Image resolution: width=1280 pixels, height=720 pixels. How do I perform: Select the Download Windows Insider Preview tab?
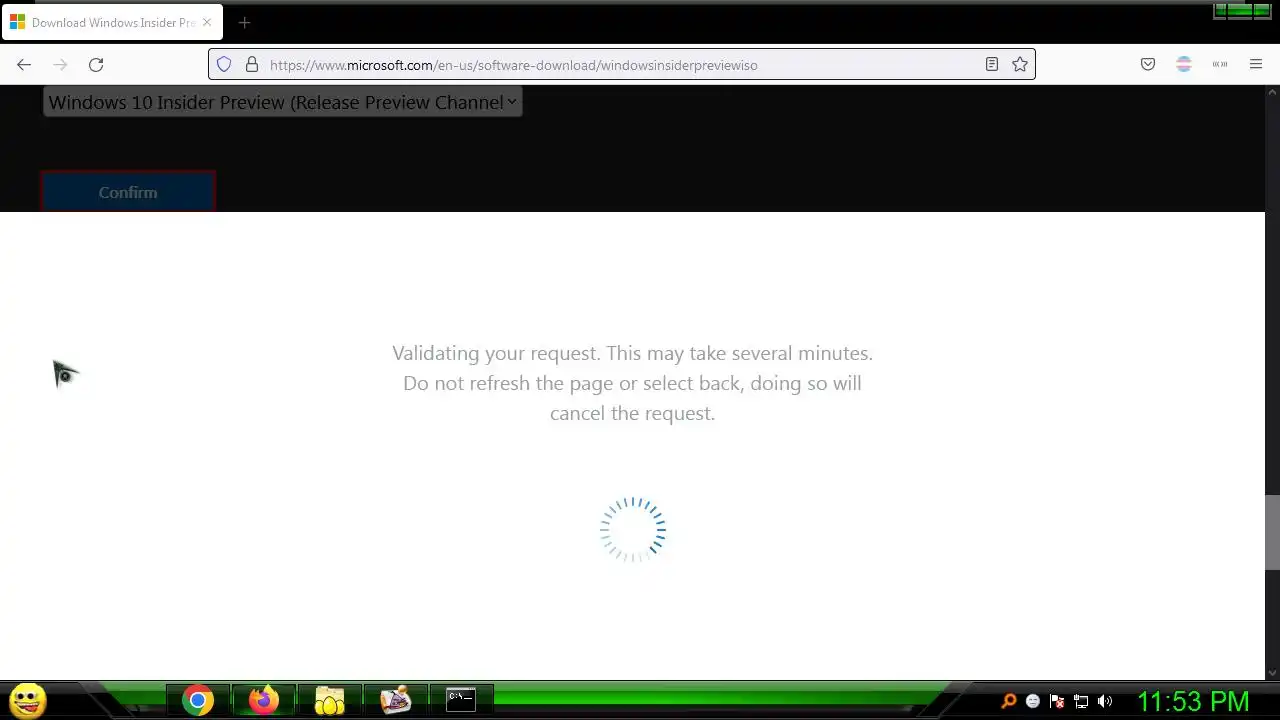pyautogui.click(x=112, y=22)
